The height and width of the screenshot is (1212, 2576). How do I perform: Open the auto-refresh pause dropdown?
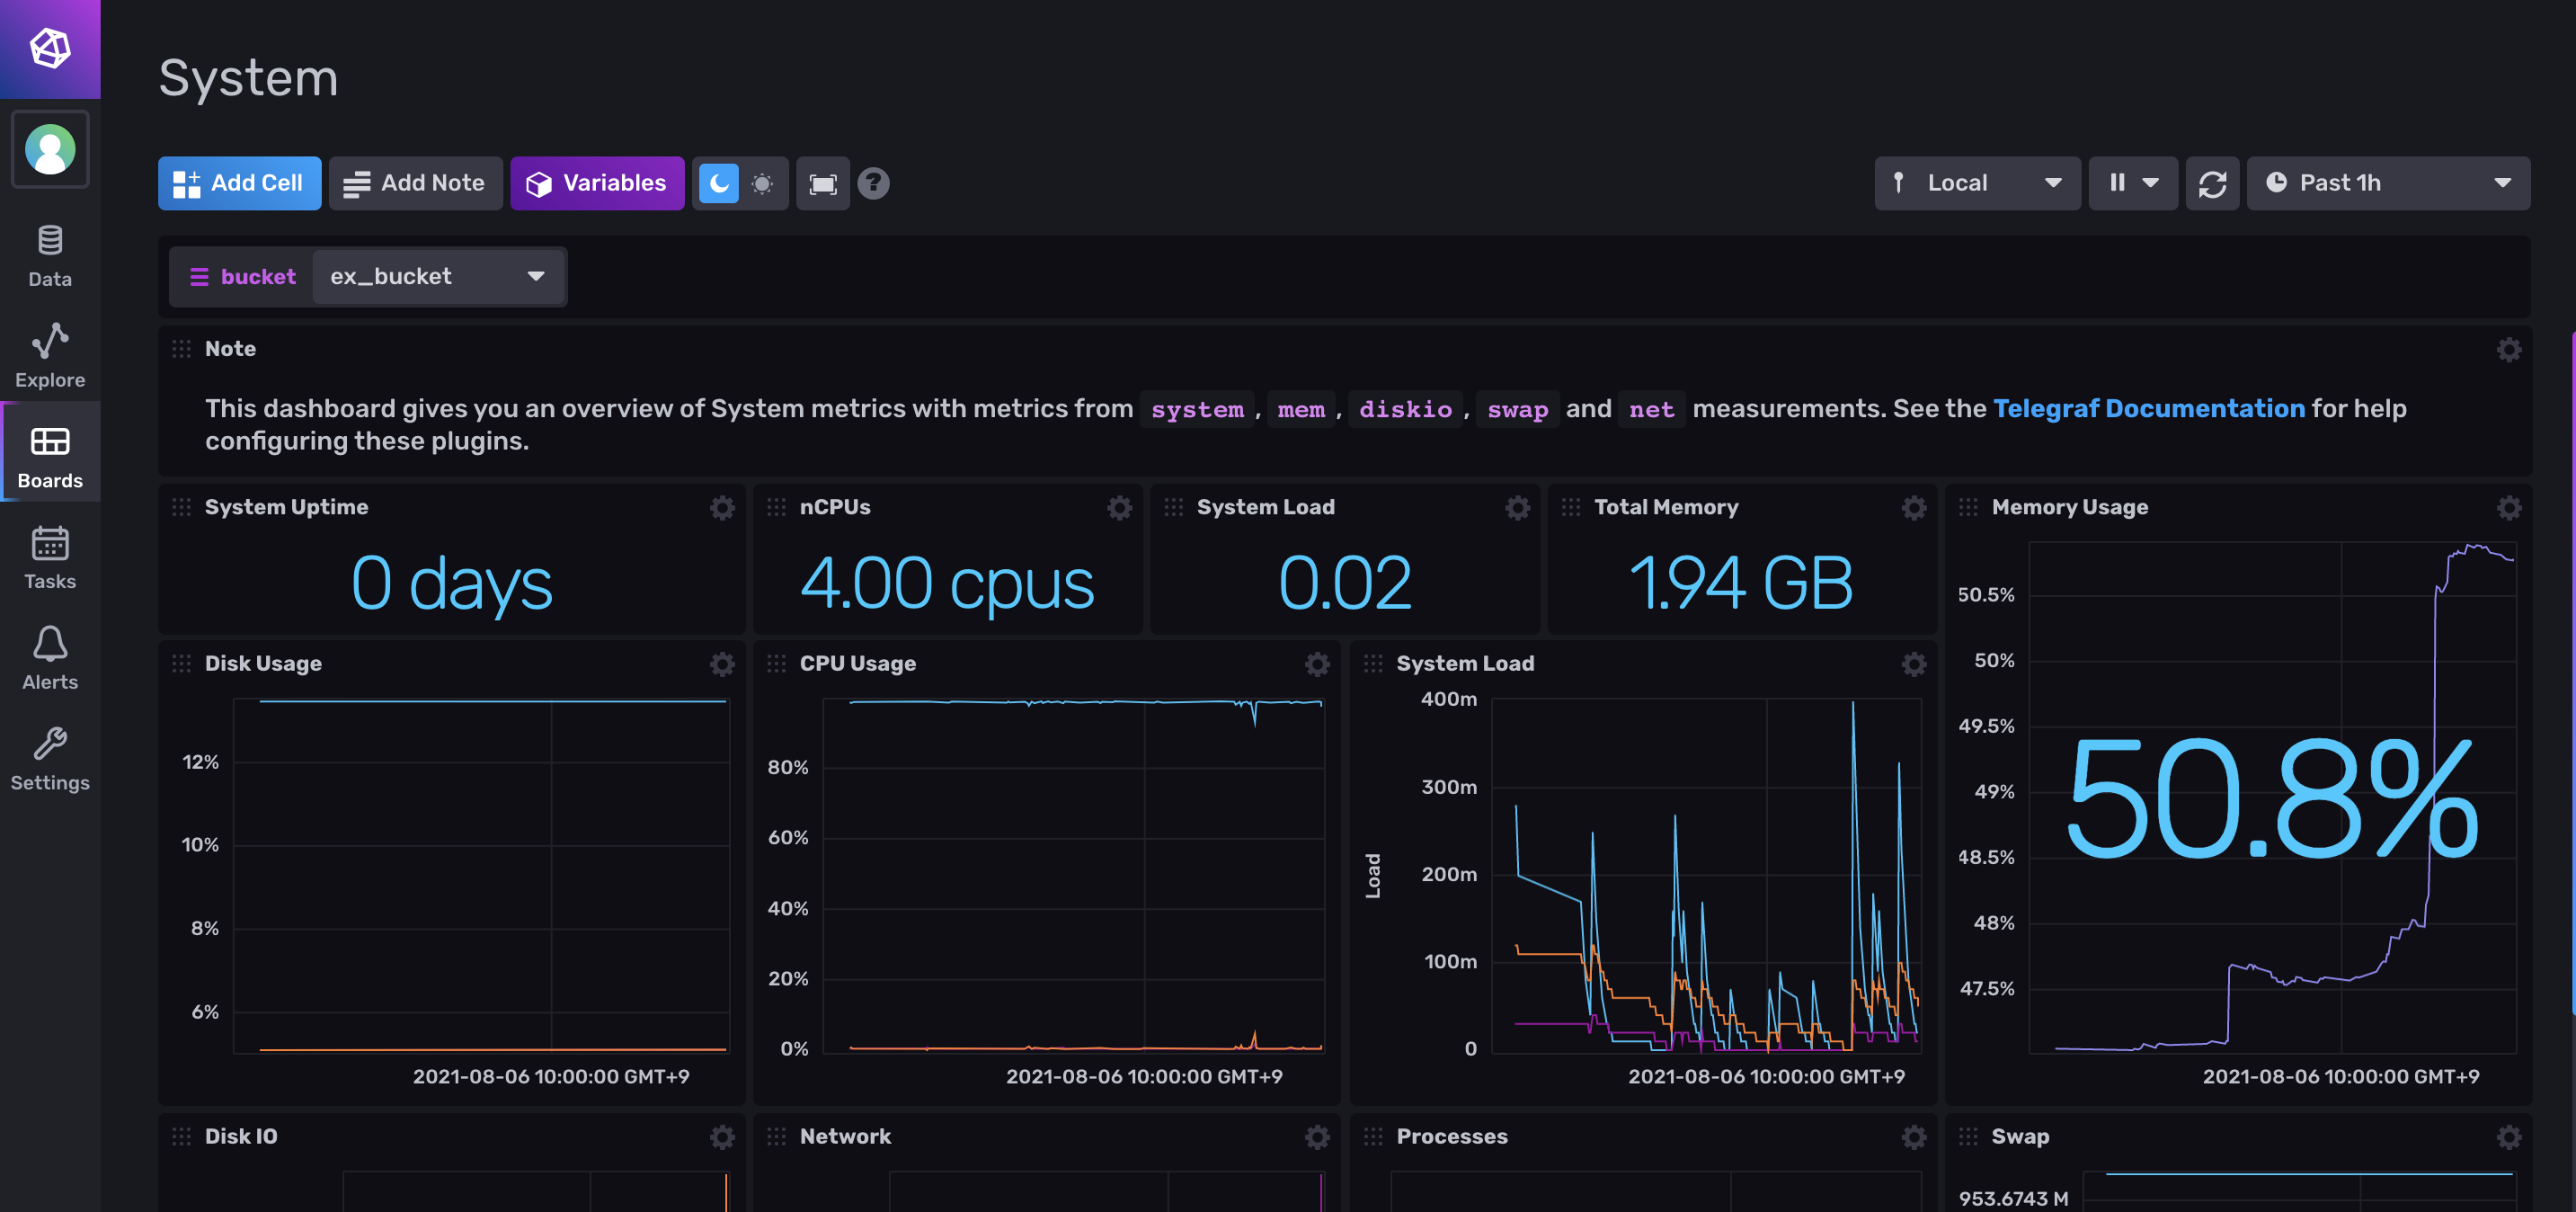pyautogui.click(x=2132, y=183)
